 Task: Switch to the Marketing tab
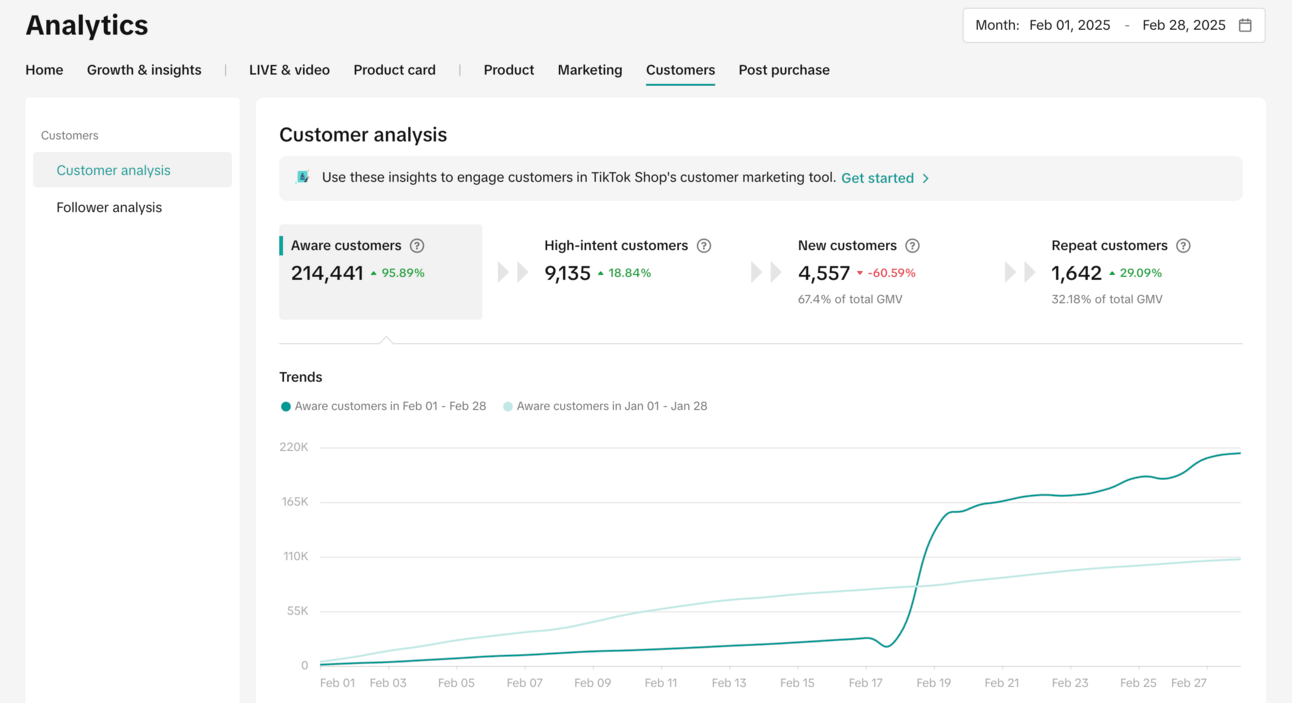pos(589,70)
